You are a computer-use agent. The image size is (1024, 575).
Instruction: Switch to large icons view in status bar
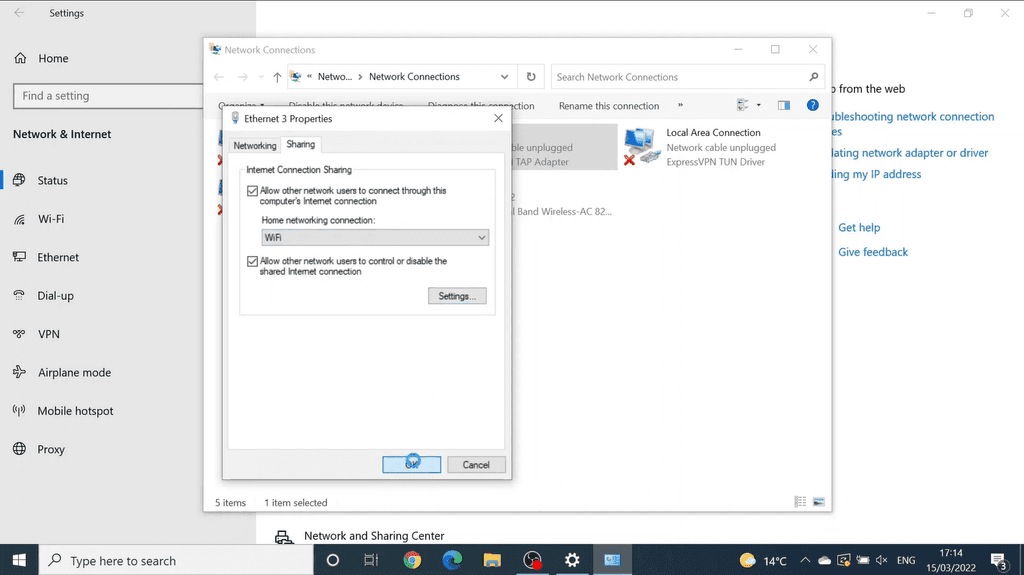click(818, 502)
